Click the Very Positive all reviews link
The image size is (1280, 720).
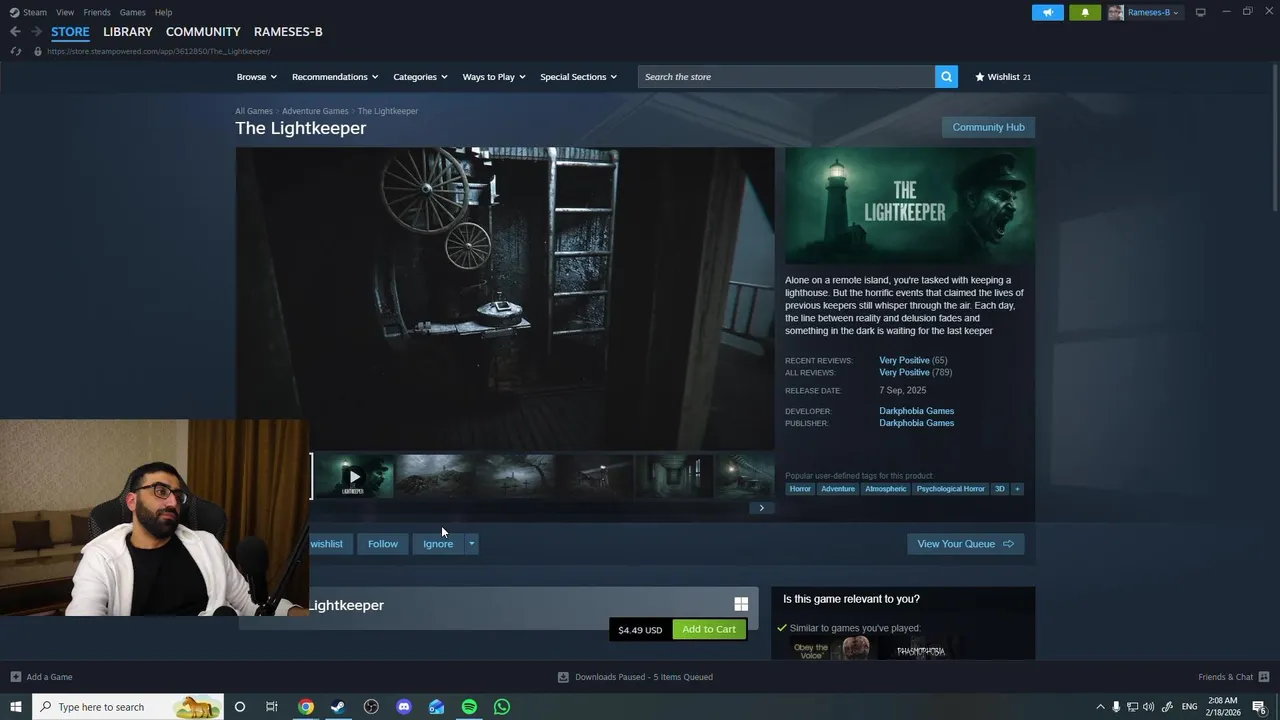tap(904, 372)
